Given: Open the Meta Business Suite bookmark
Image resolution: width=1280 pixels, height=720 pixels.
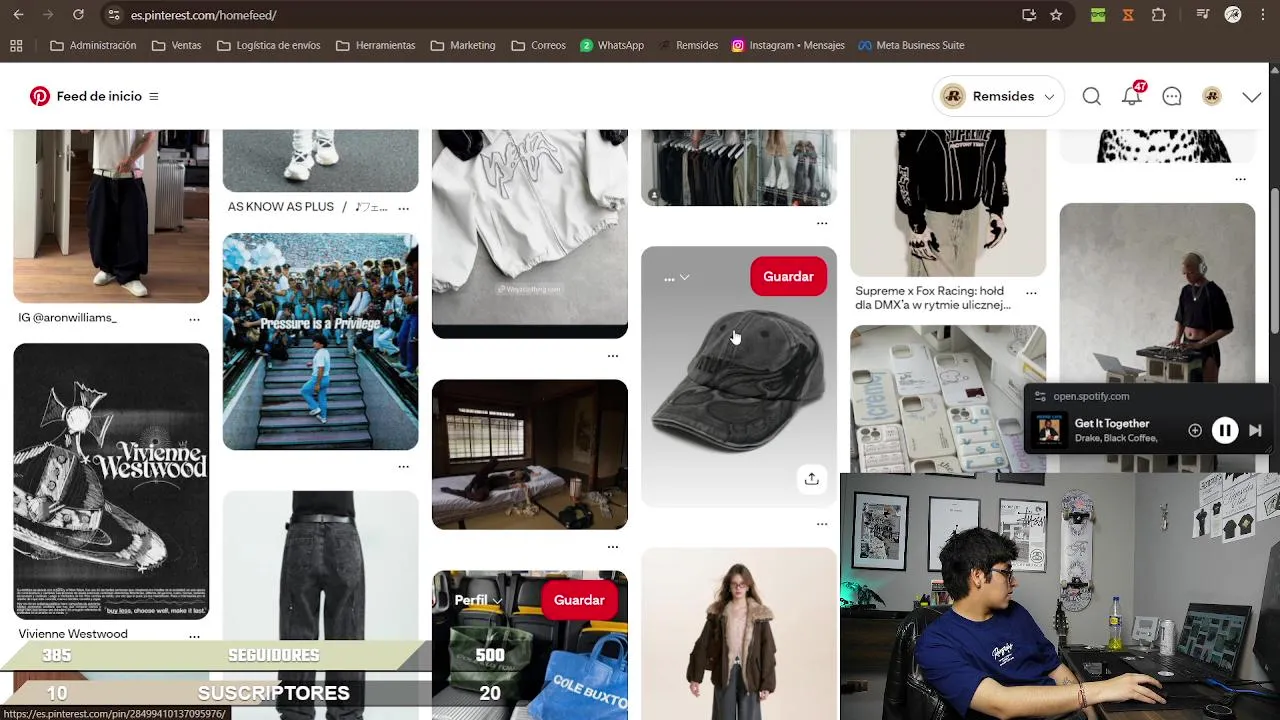Looking at the screenshot, I should click(x=911, y=45).
